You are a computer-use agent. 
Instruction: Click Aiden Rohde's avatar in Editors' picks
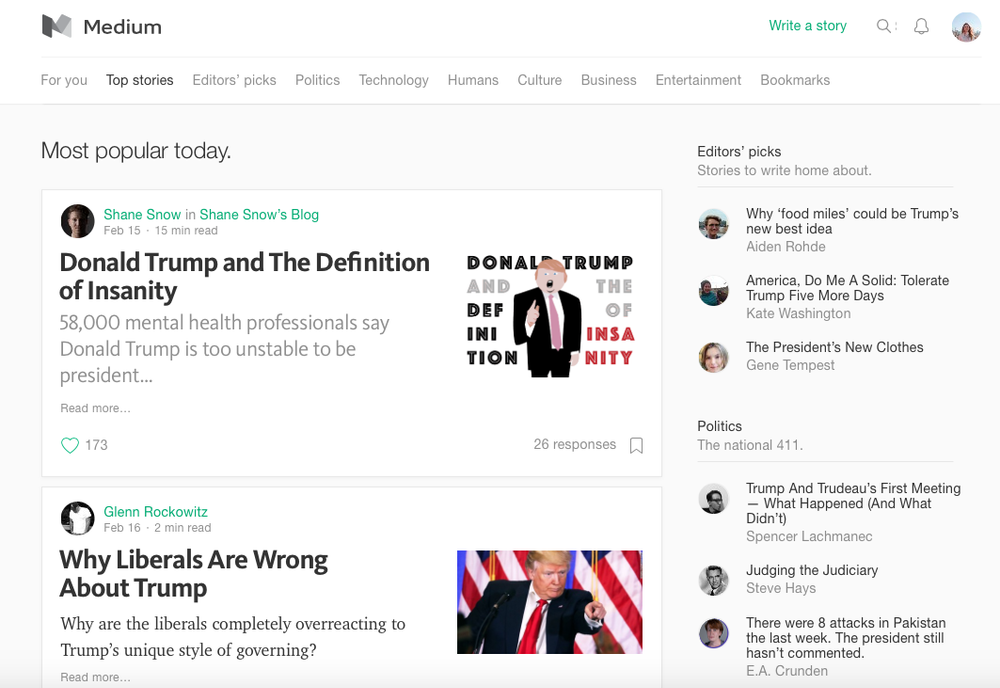714,224
